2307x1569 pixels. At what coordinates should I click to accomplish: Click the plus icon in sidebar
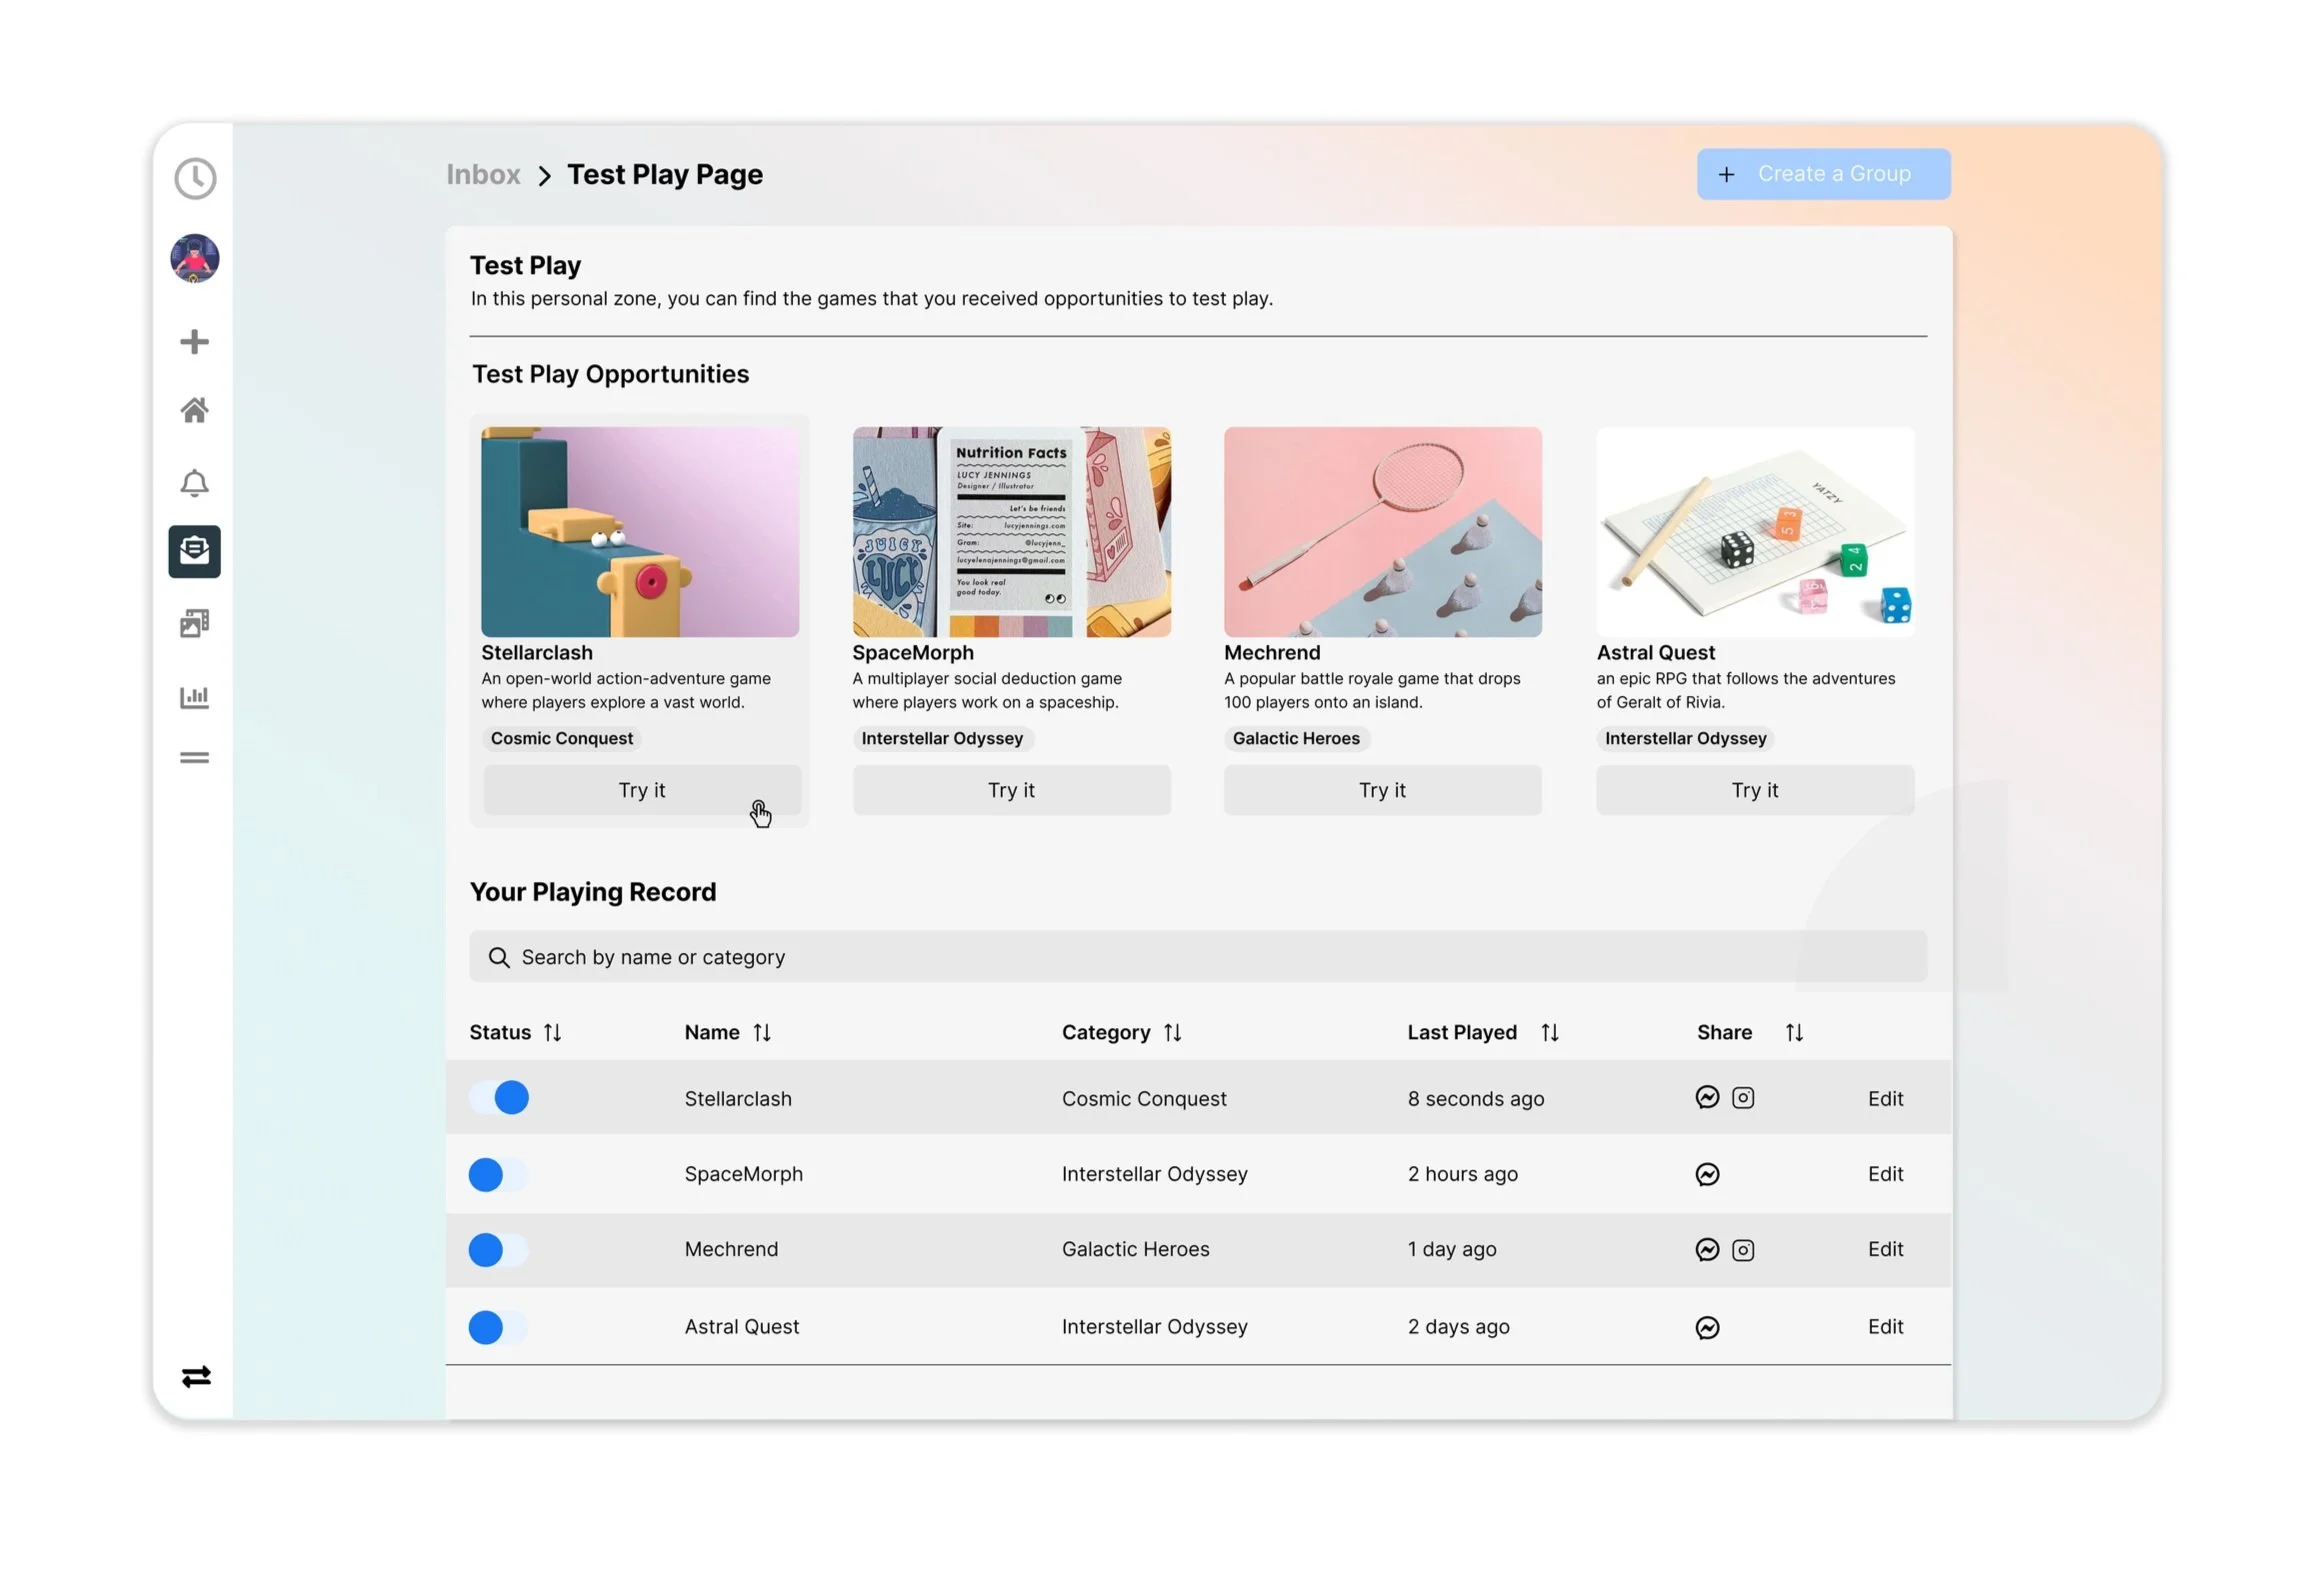point(195,342)
